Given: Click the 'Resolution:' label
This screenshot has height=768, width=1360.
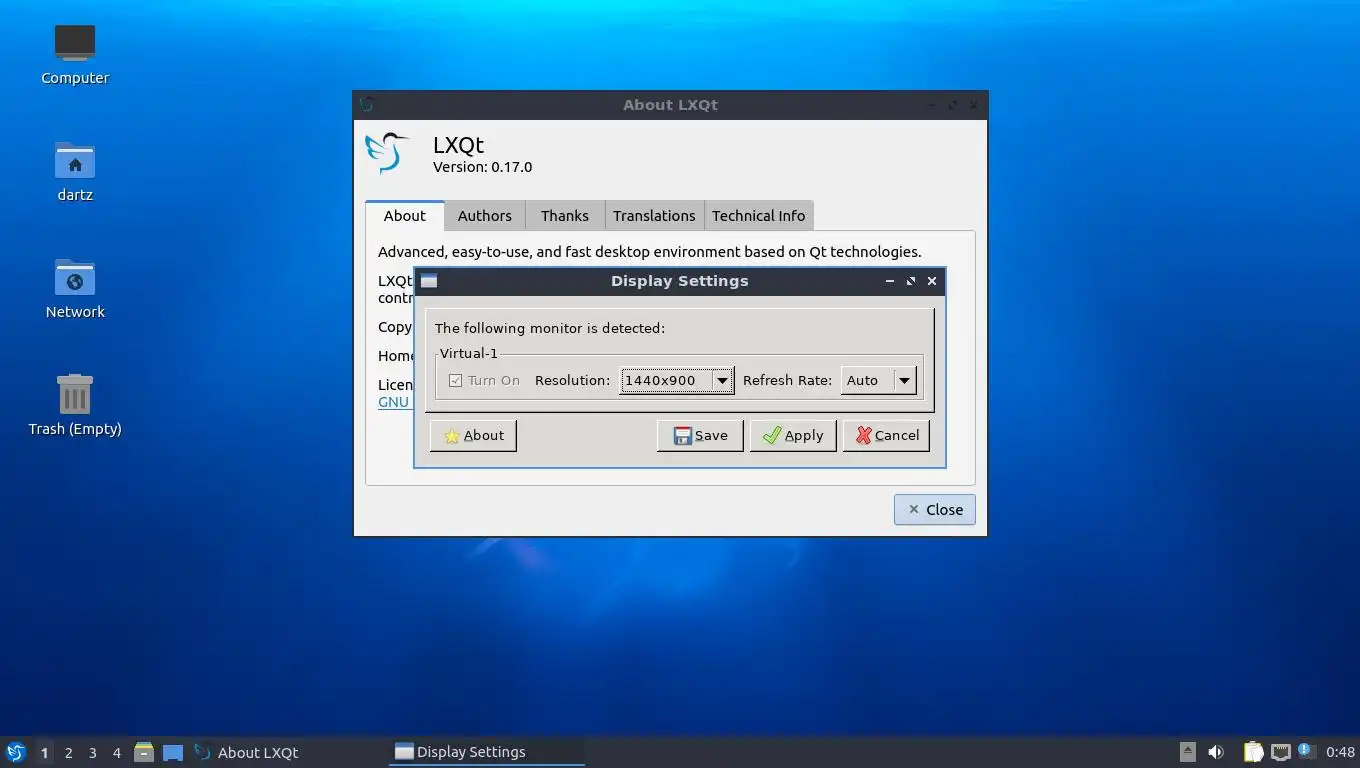Looking at the screenshot, I should pos(572,380).
